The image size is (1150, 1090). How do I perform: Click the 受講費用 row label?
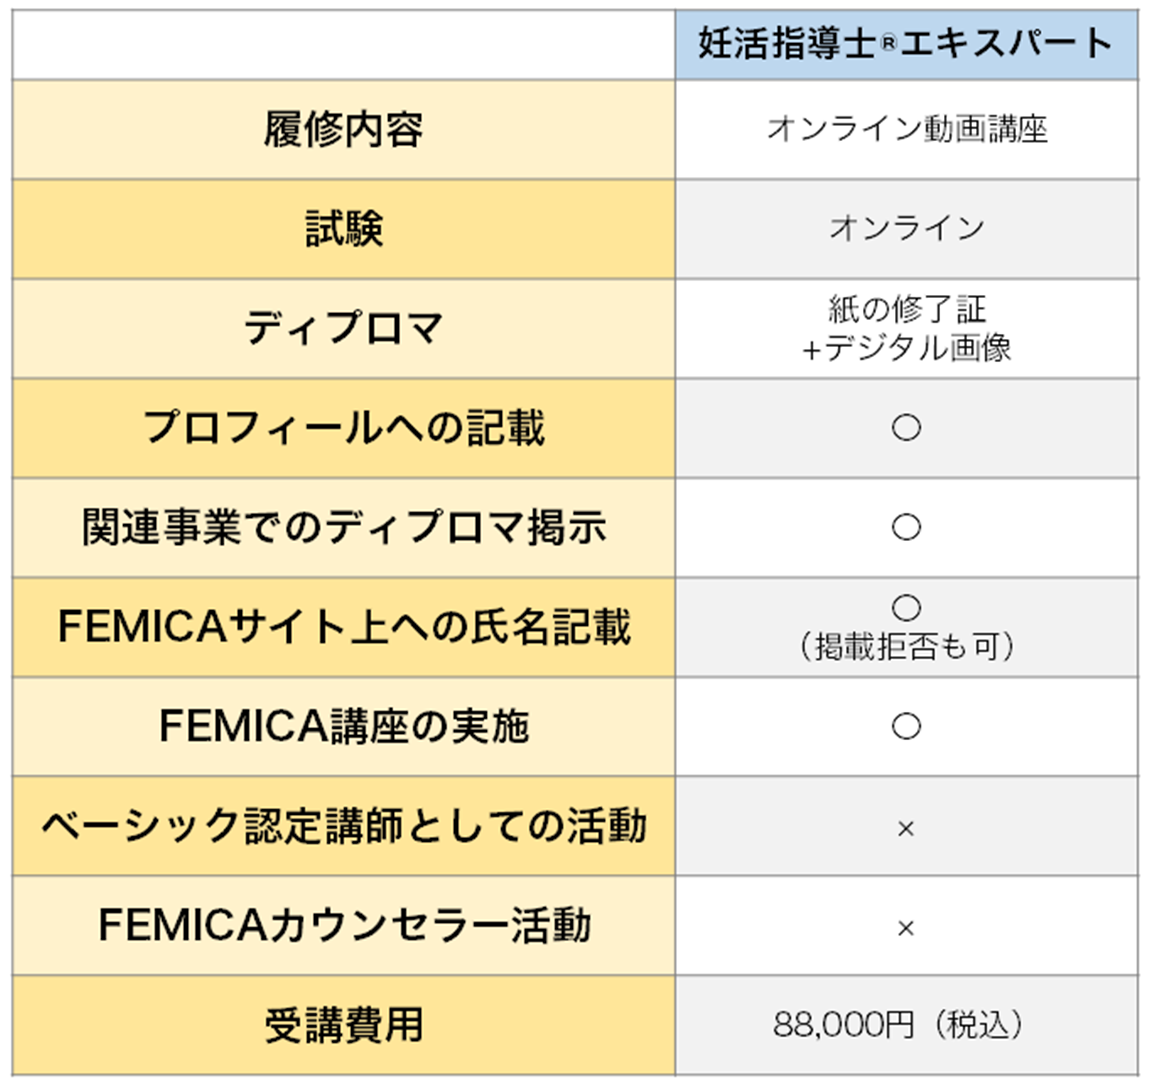343,1025
